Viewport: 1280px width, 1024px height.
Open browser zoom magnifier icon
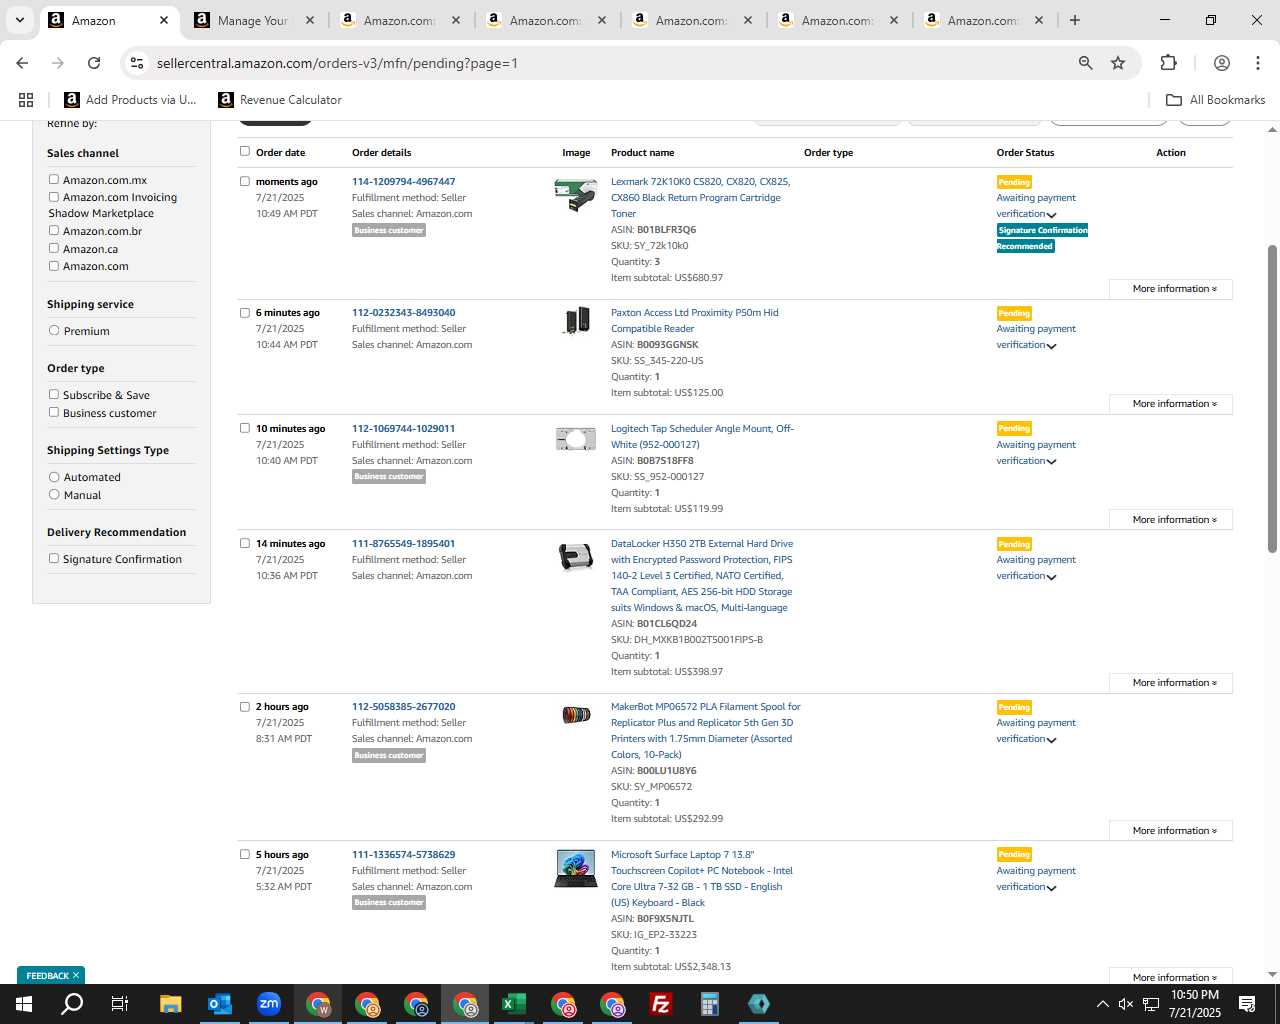point(1085,63)
